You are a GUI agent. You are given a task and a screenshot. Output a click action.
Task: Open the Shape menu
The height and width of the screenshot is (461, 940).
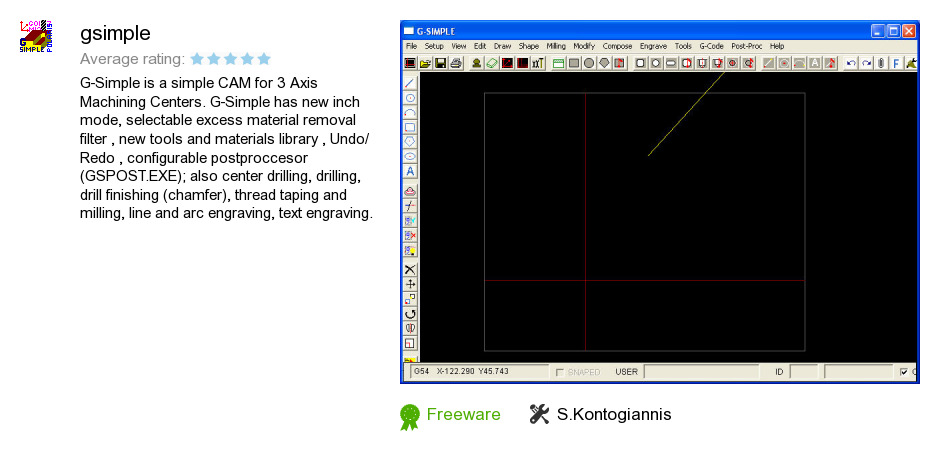529,46
